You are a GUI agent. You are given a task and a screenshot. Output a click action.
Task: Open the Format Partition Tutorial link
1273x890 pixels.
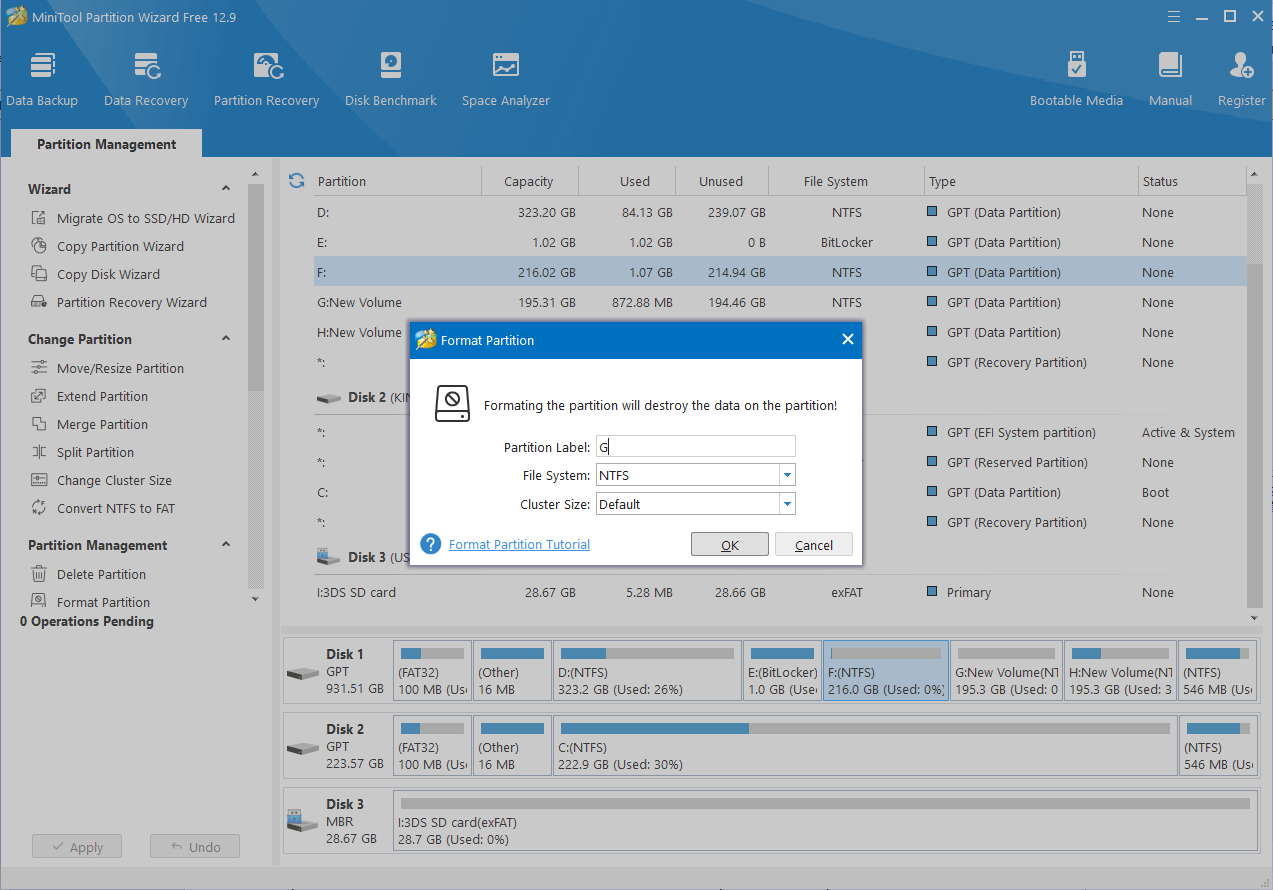click(x=519, y=544)
